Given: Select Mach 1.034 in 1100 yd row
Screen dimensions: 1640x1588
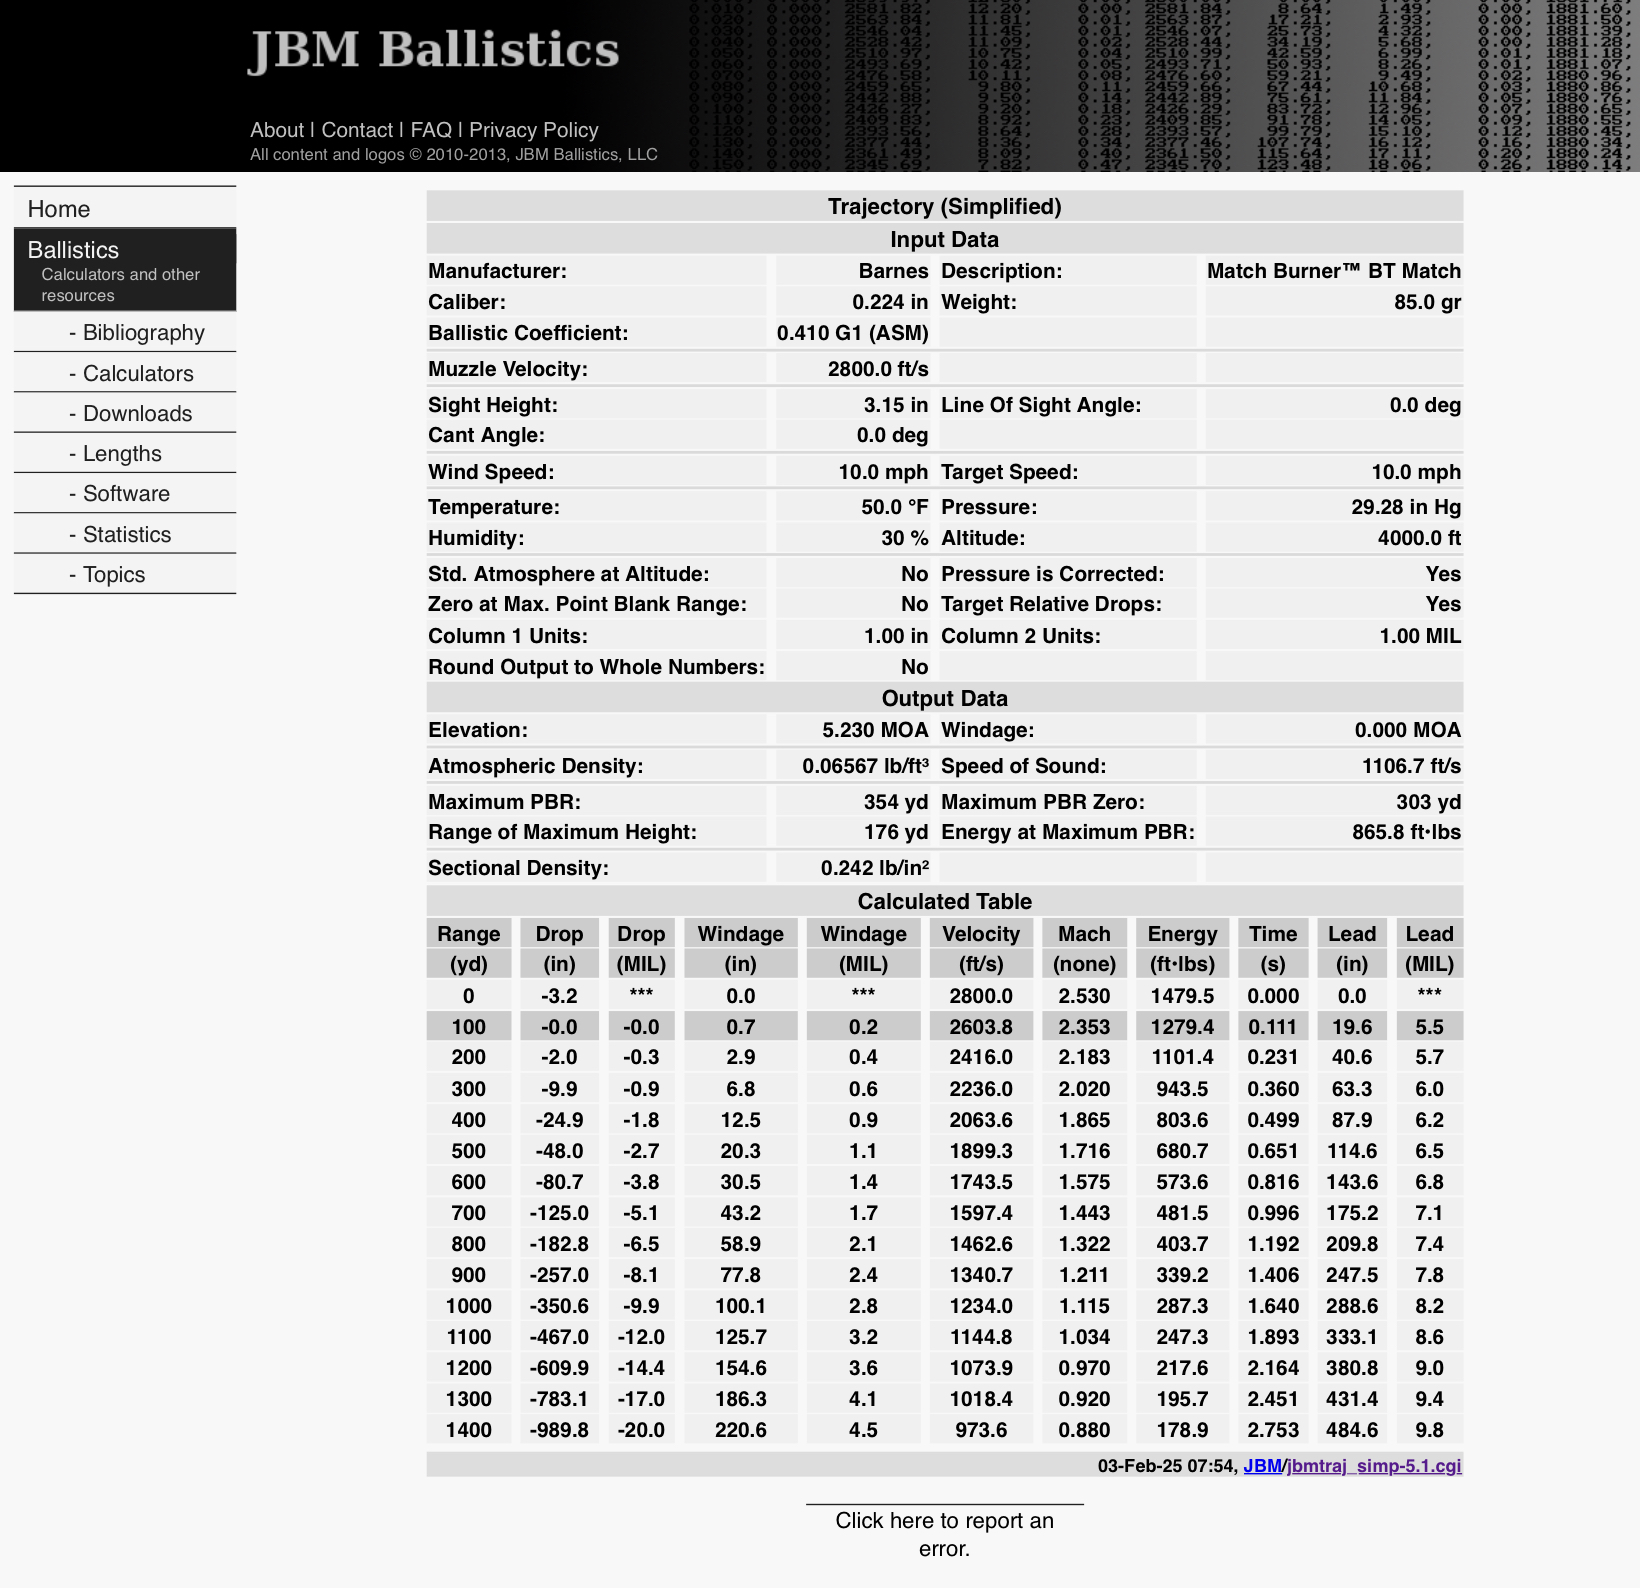Looking at the screenshot, I should coord(1084,1337).
